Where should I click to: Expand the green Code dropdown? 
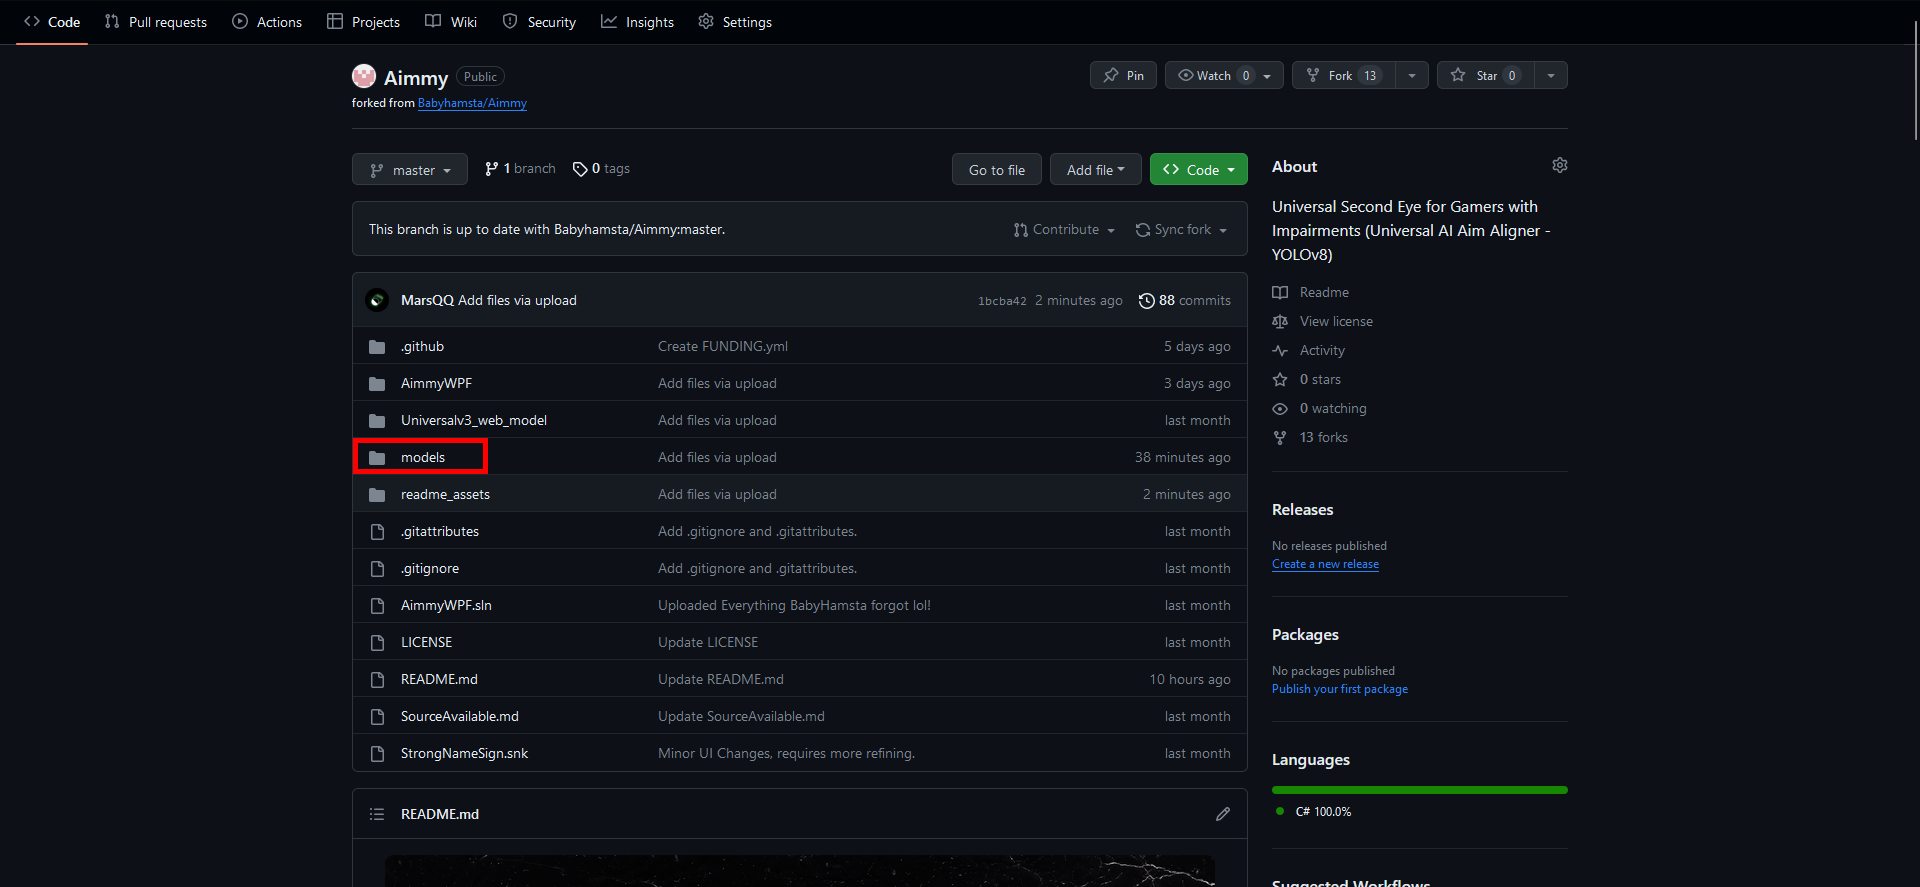1198,170
